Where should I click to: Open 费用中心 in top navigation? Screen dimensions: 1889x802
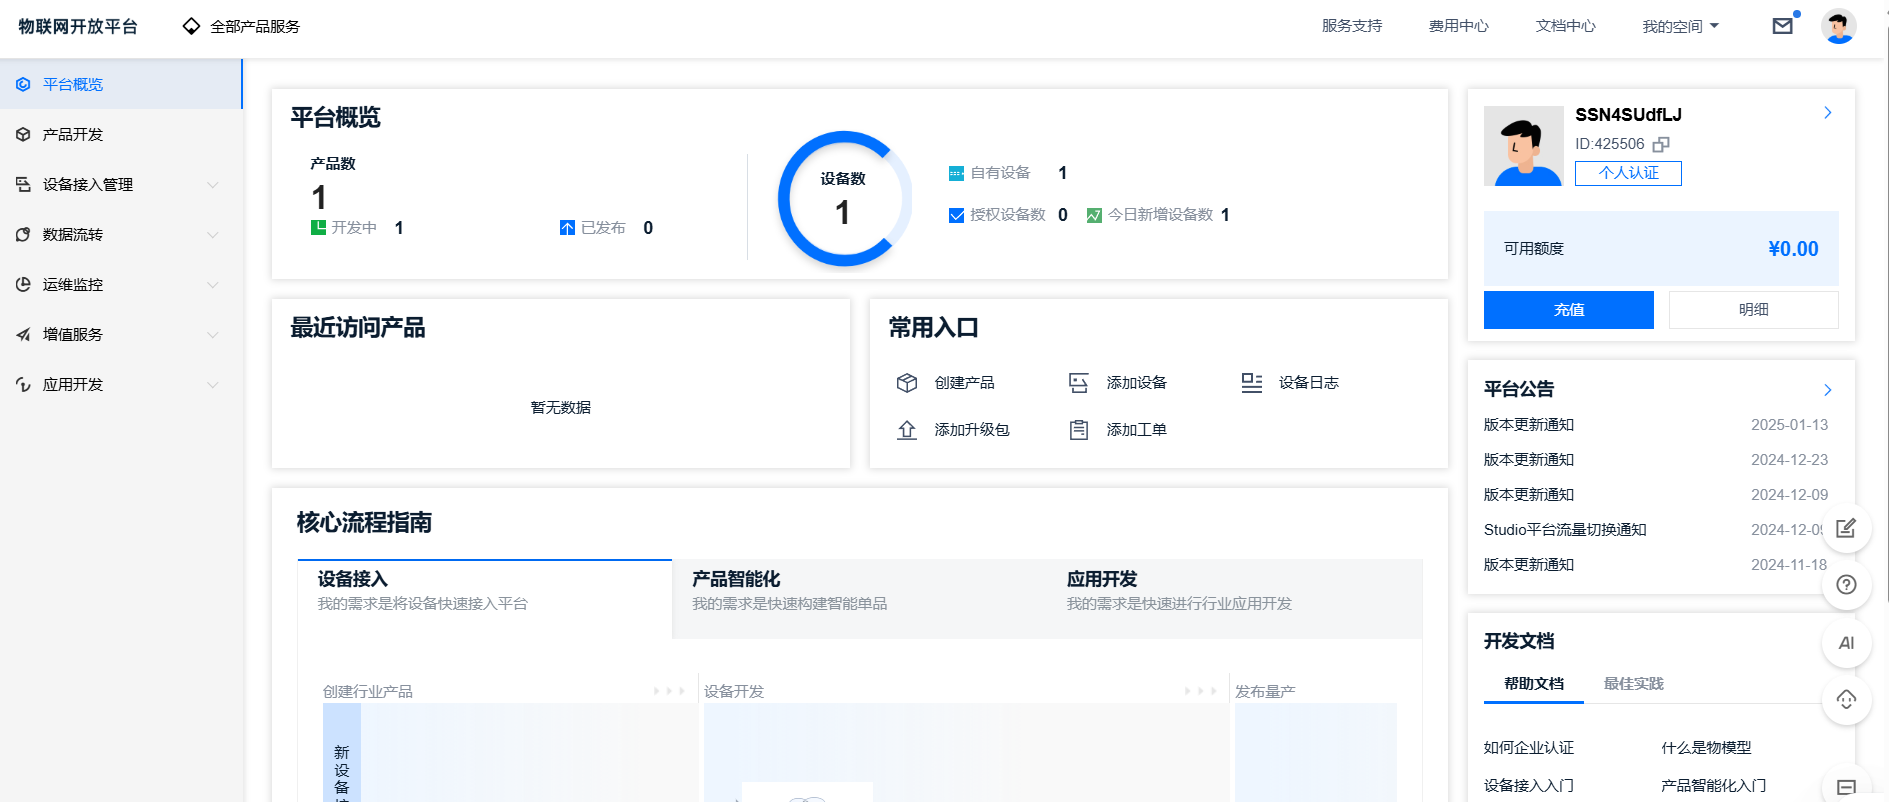(x=1459, y=26)
